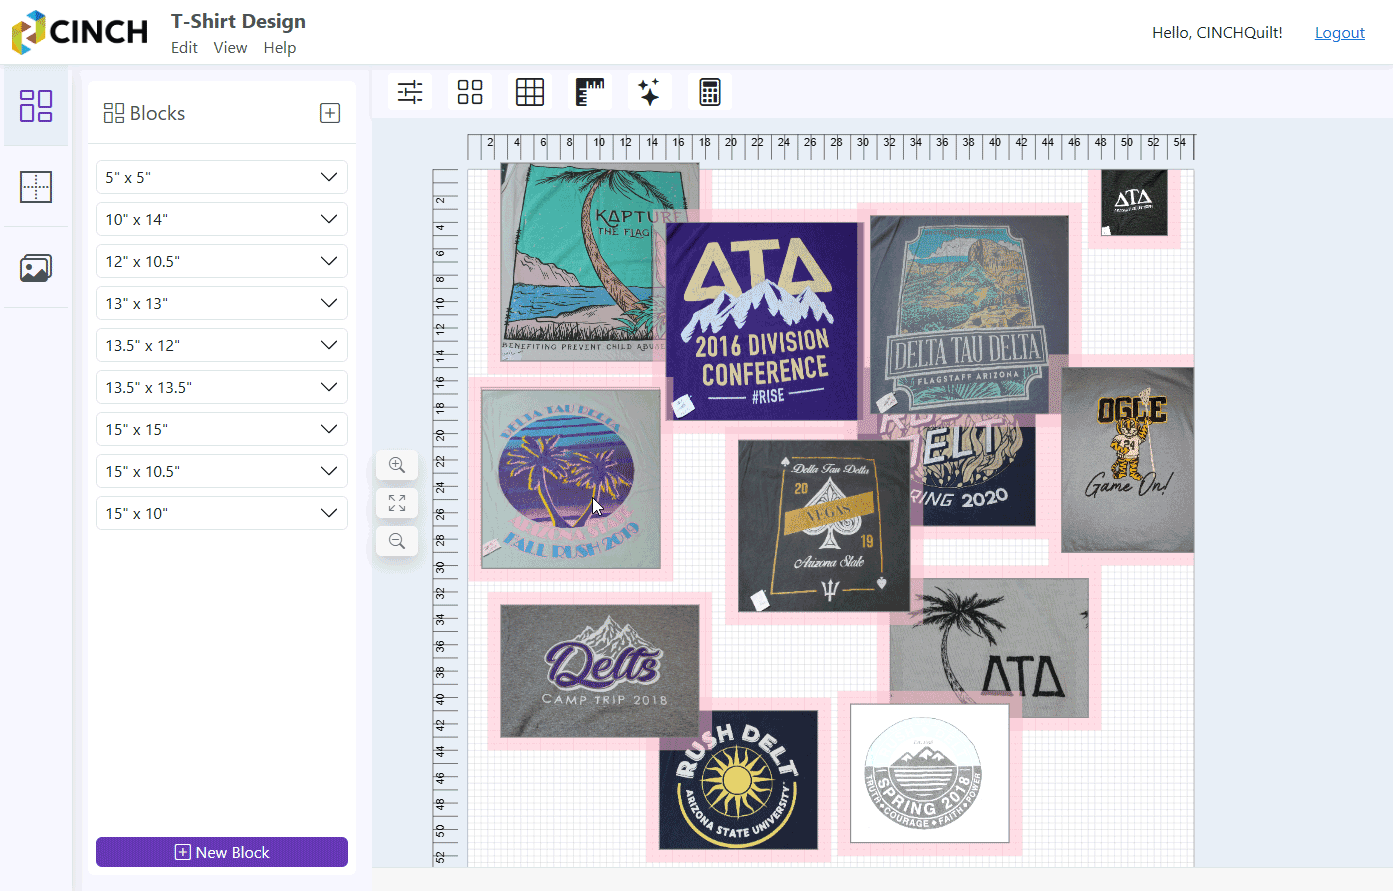Expand the 5" x 5" block dropdown

click(x=328, y=177)
